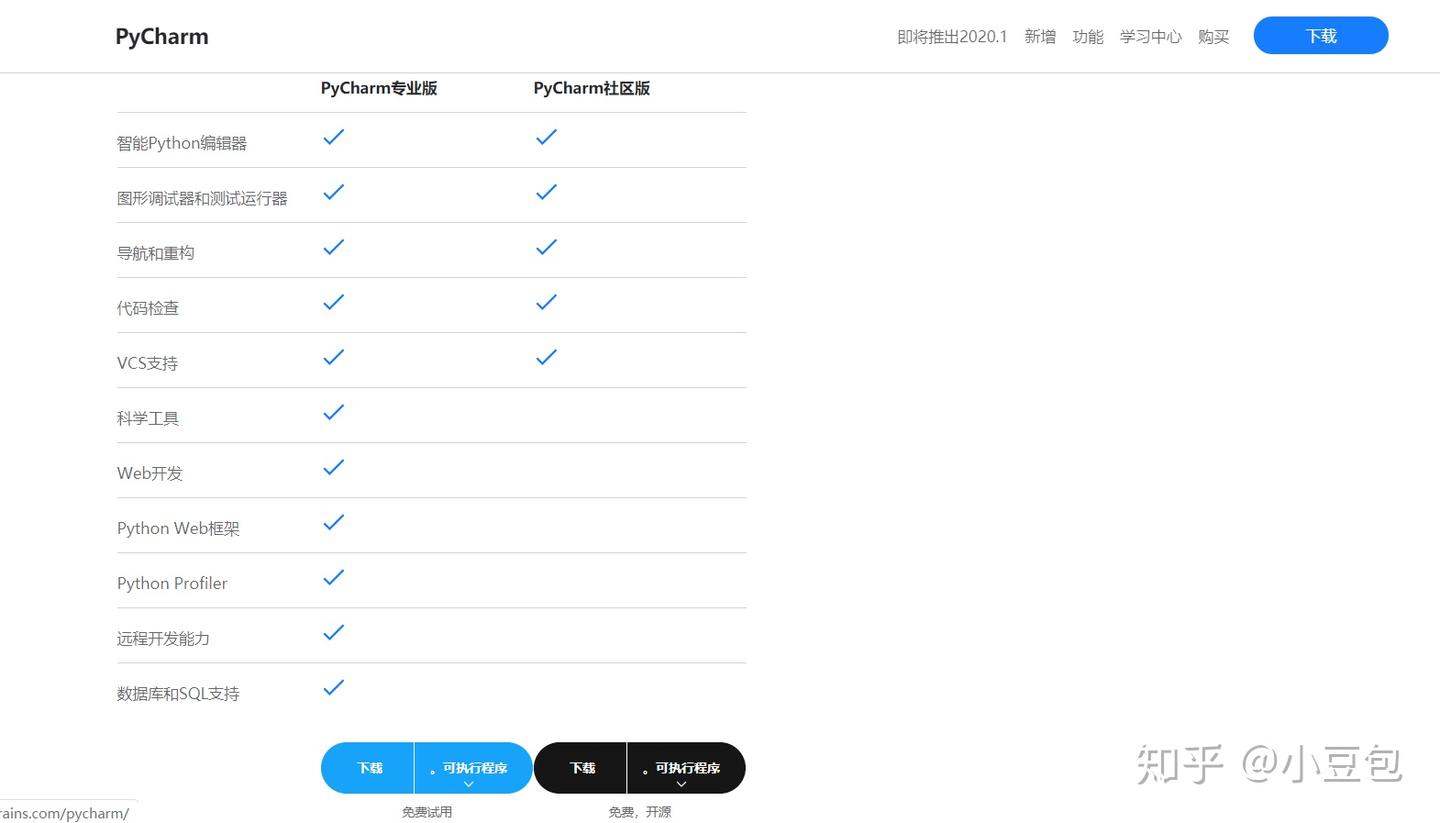Click the checkmark for 数据库和SQL支持
The width and height of the screenshot is (1440, 823).
click(334, 687)
